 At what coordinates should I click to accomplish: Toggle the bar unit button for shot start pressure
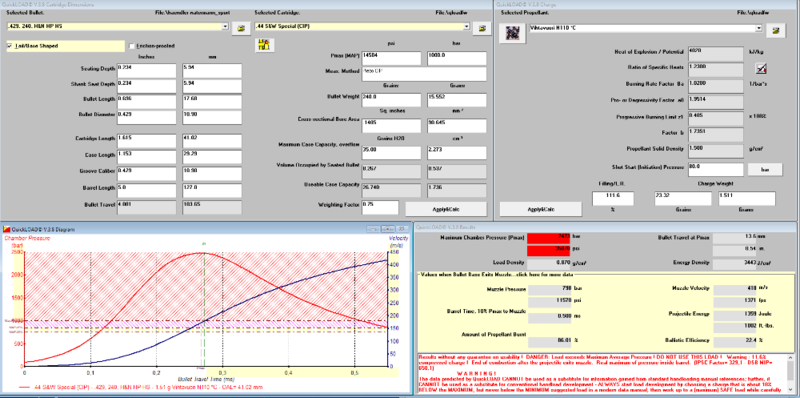tap(765, 169)
